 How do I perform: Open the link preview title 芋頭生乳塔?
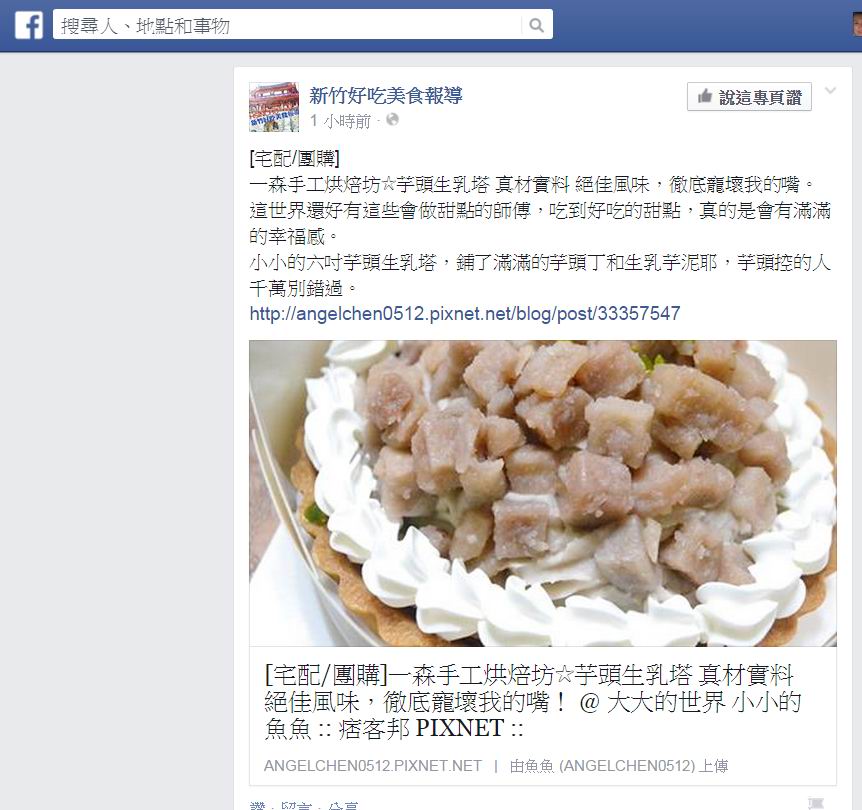(532, 702)
